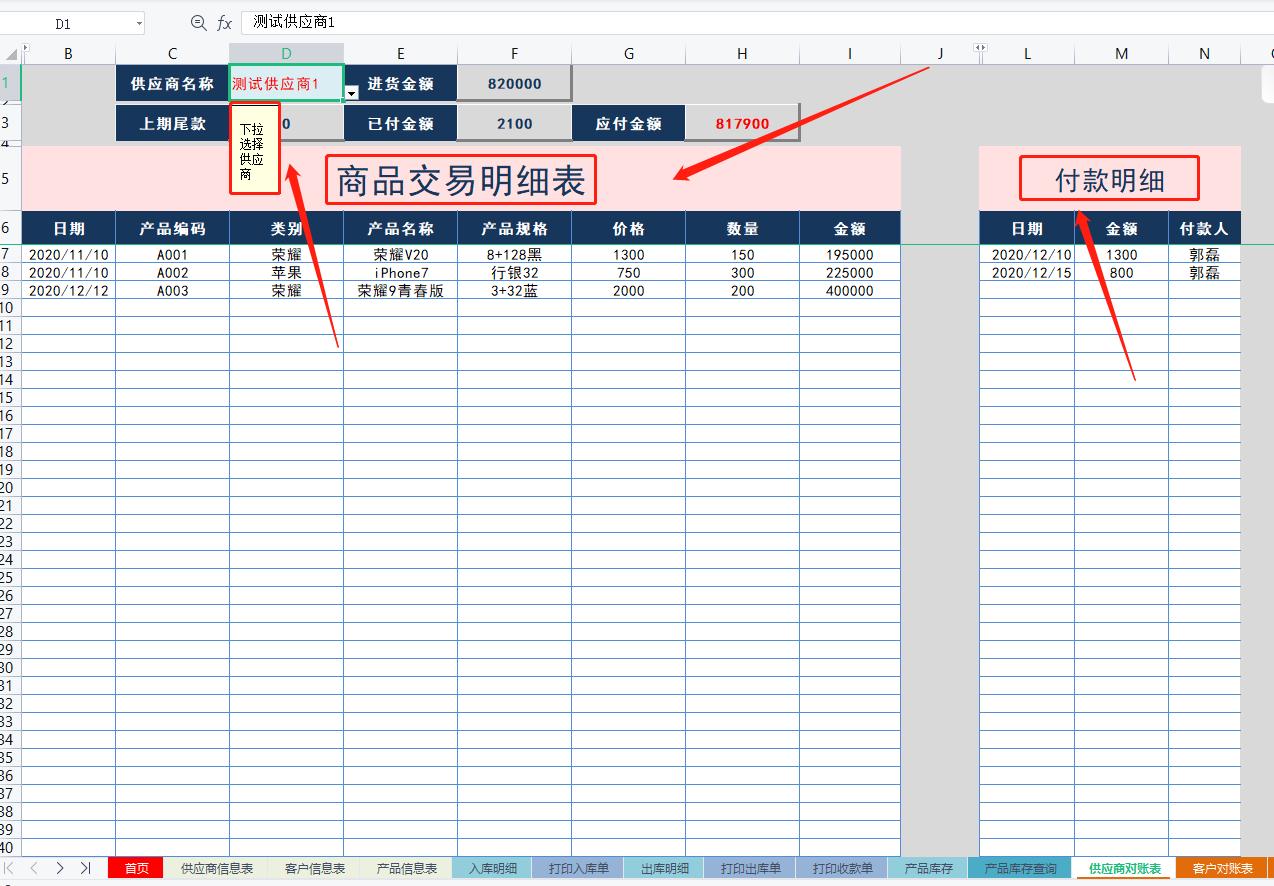Go to first sheet tab arrow
The height and width of the screenshot is (886, 1274).
tap(11, 868)
